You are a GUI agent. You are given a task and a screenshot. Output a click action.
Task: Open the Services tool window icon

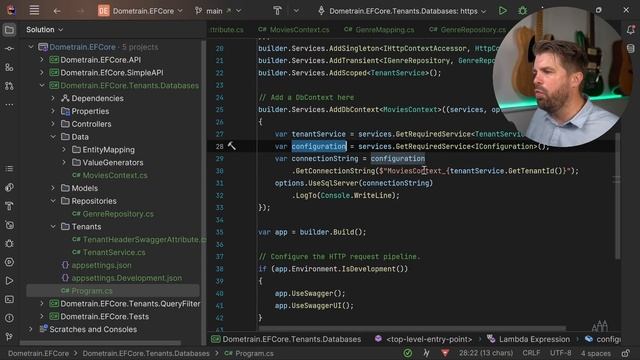coord(9,262)
